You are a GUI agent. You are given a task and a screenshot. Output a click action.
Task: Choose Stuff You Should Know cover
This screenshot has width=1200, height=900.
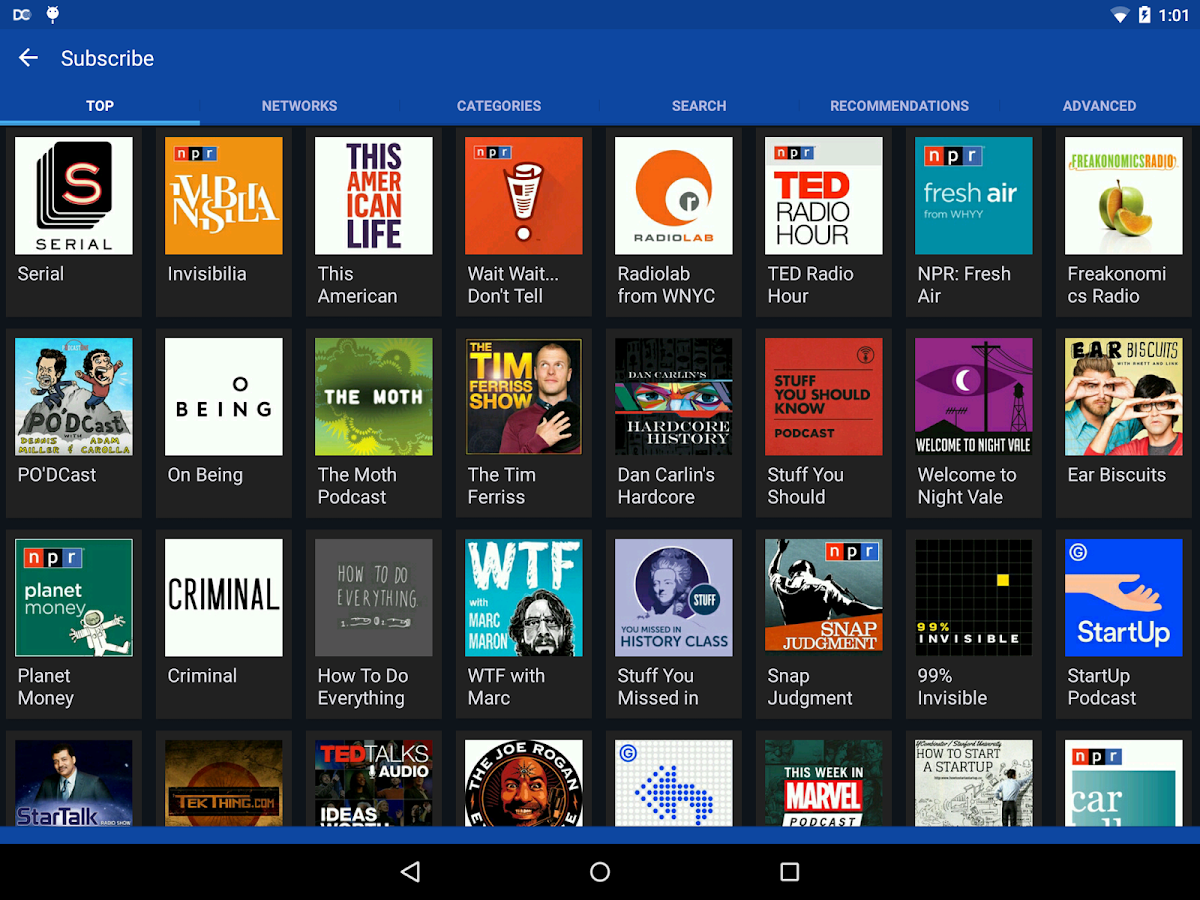(824, 397)
